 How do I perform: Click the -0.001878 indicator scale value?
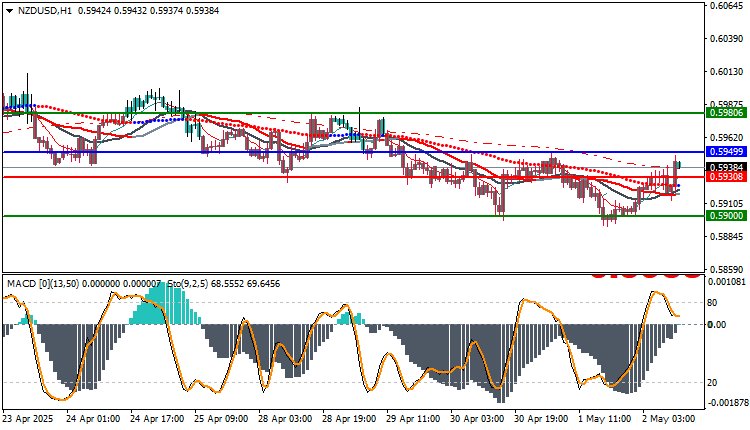(x=727, y=403)
